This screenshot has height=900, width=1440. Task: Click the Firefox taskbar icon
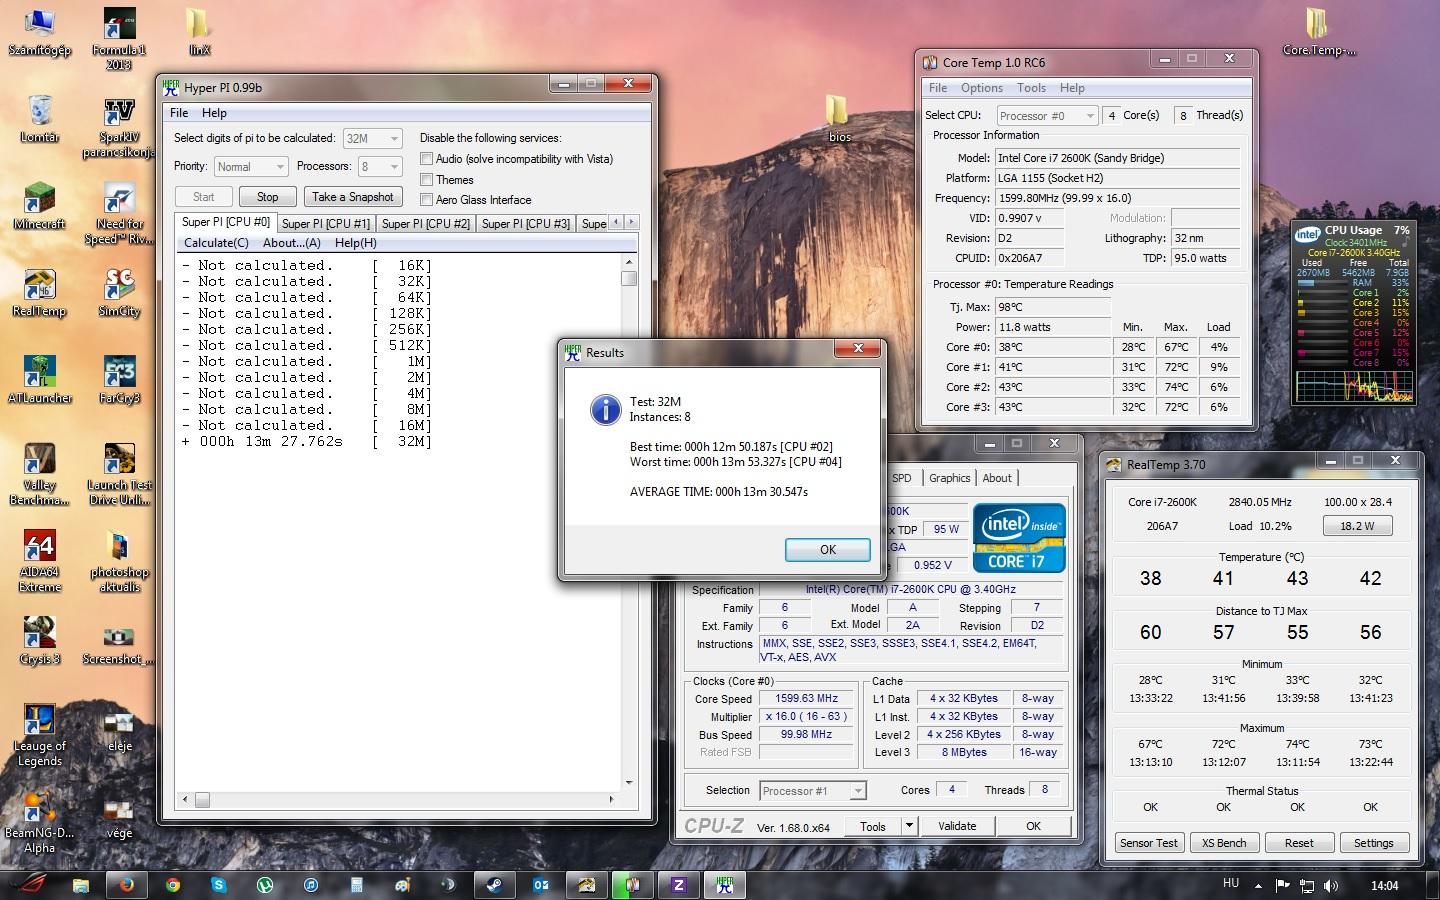tap(126, 884)
